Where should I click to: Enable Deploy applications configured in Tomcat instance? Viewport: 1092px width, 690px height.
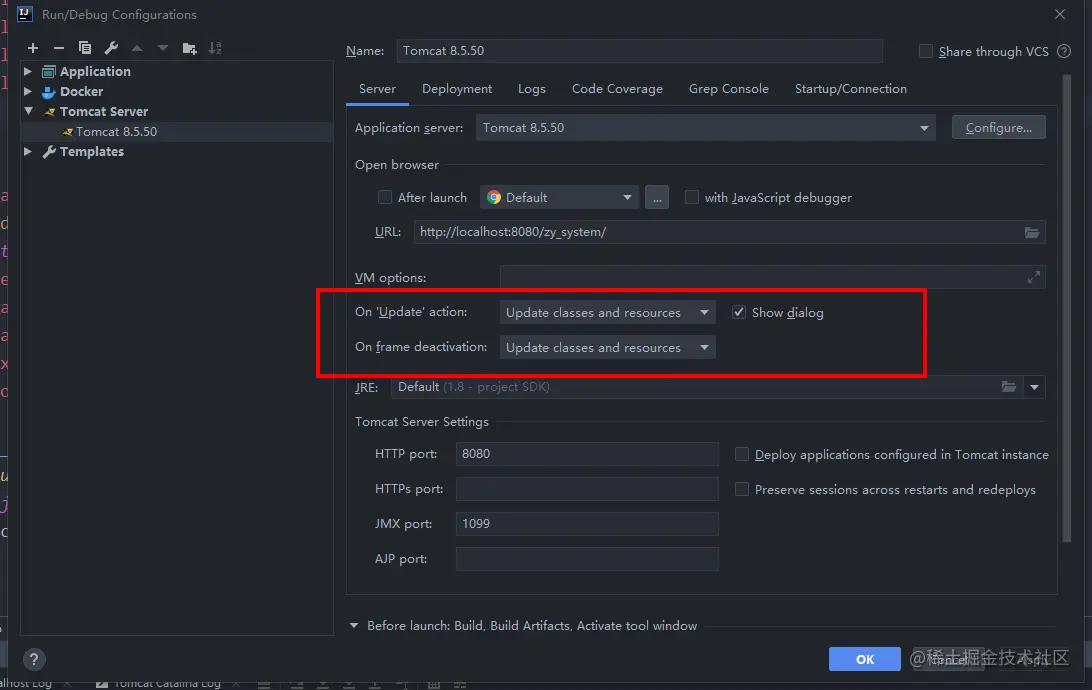(742, 455)
